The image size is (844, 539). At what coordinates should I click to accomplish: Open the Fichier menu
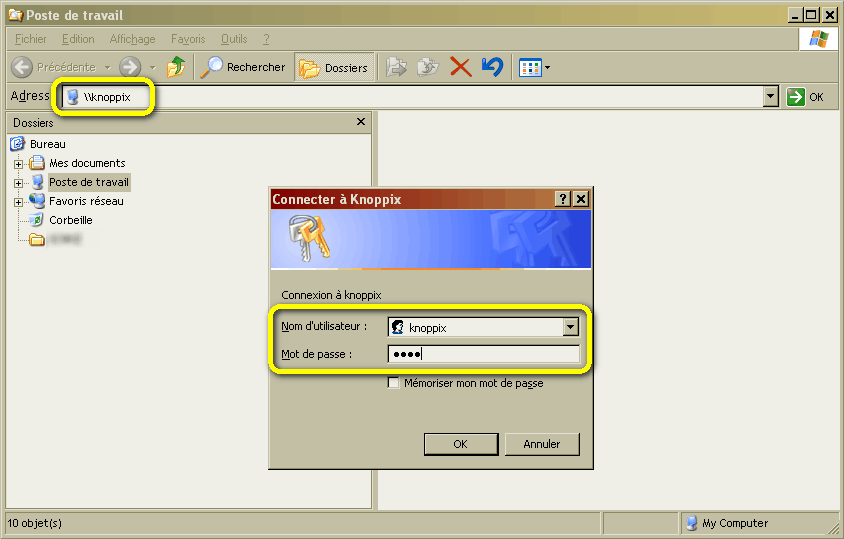click(x=31, y=39)
